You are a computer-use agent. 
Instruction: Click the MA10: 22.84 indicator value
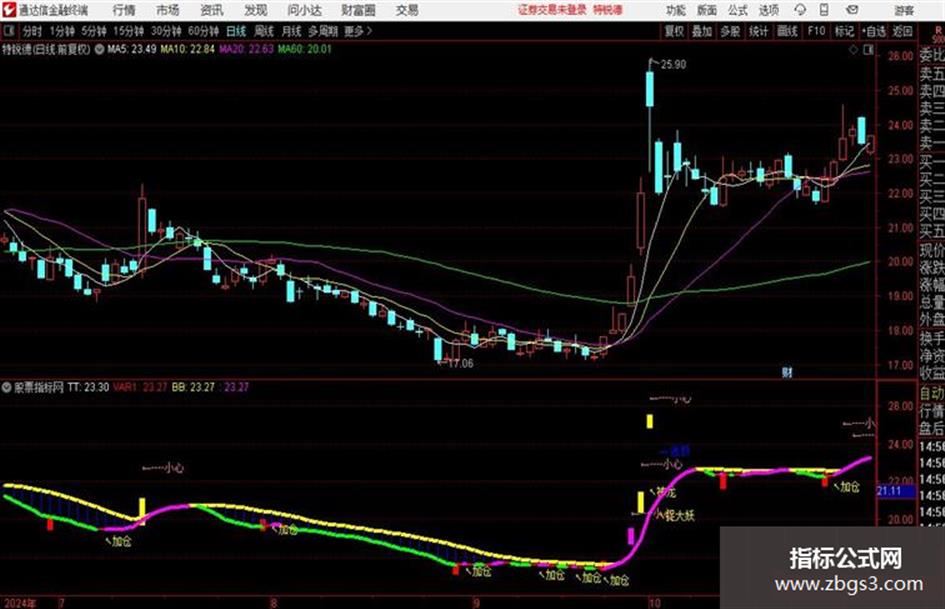(x=187, y=49)
